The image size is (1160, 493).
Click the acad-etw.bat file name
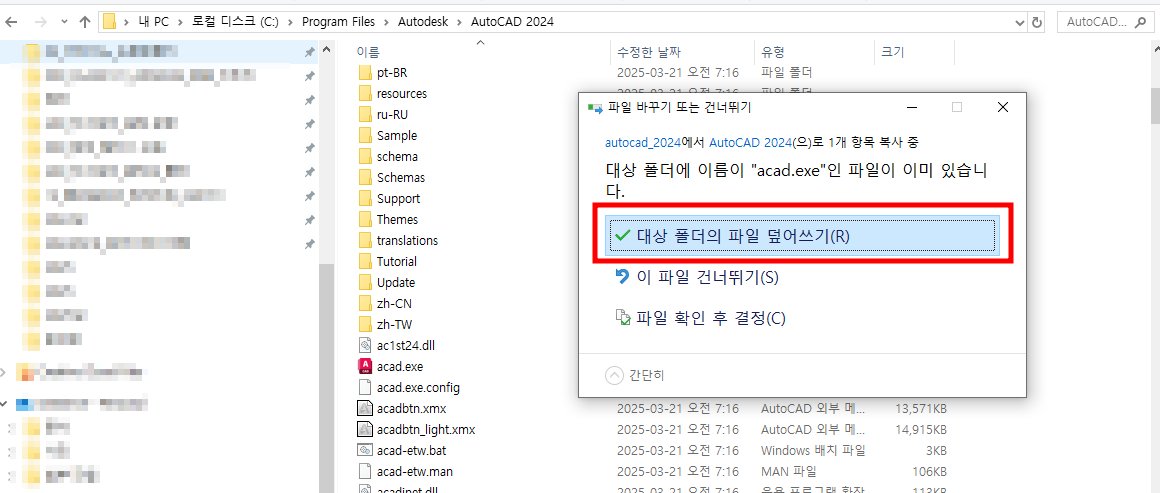409,449
